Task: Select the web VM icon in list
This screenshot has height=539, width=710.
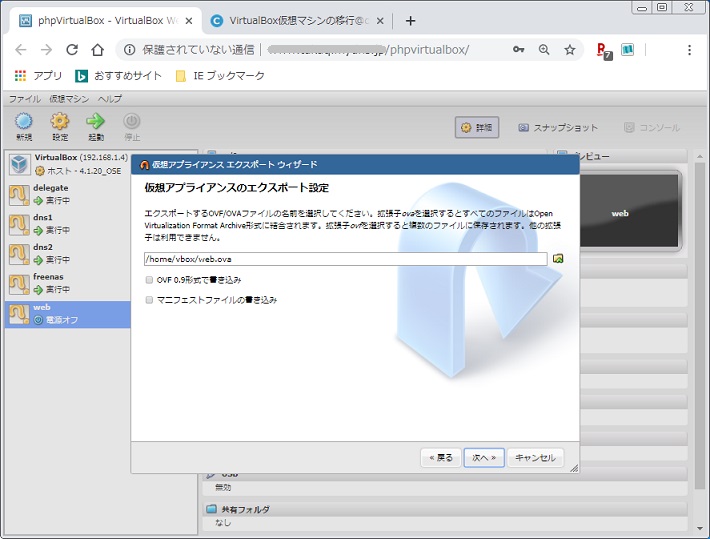Action: pyautogui.click(x=19, y=314)
